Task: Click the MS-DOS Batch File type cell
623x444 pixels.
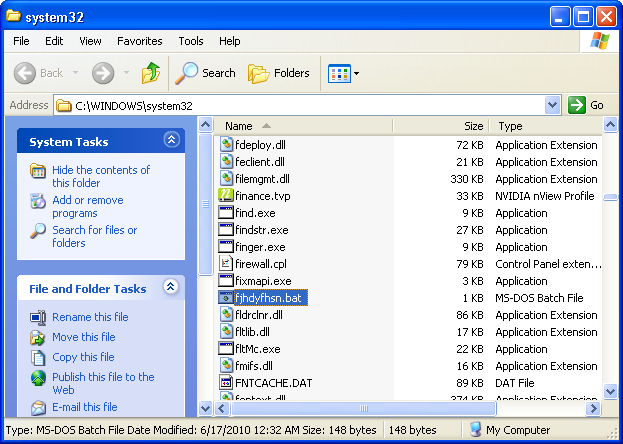Action: (539, 298)
